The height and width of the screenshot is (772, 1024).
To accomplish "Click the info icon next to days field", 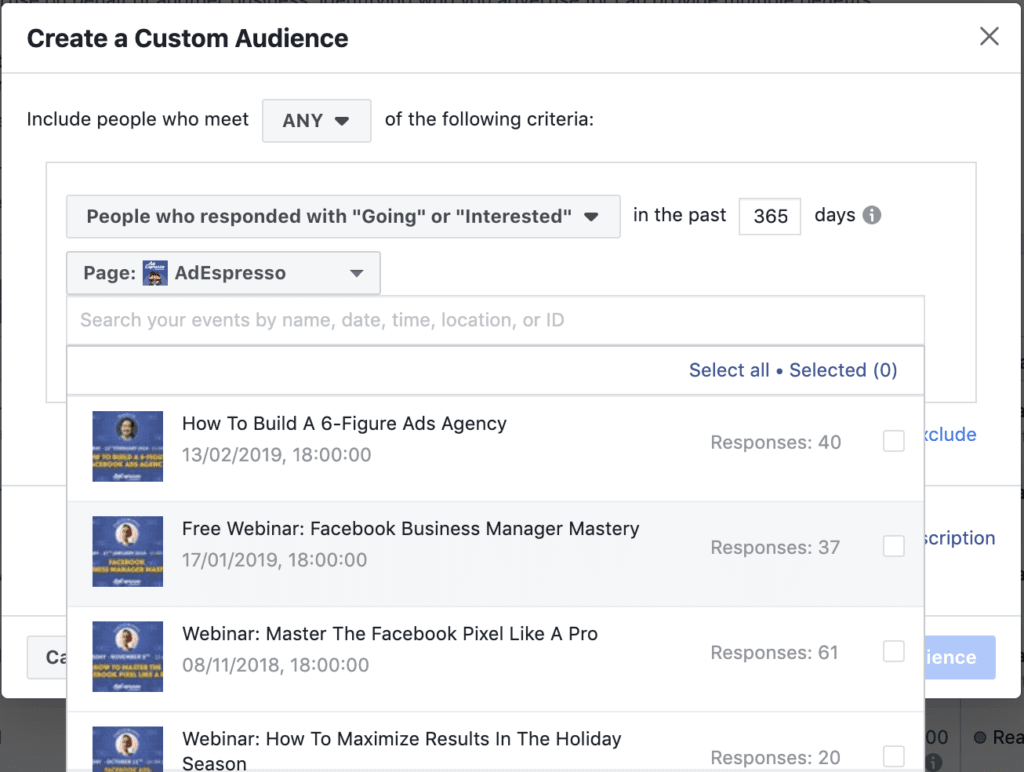I will click(870, 215).
